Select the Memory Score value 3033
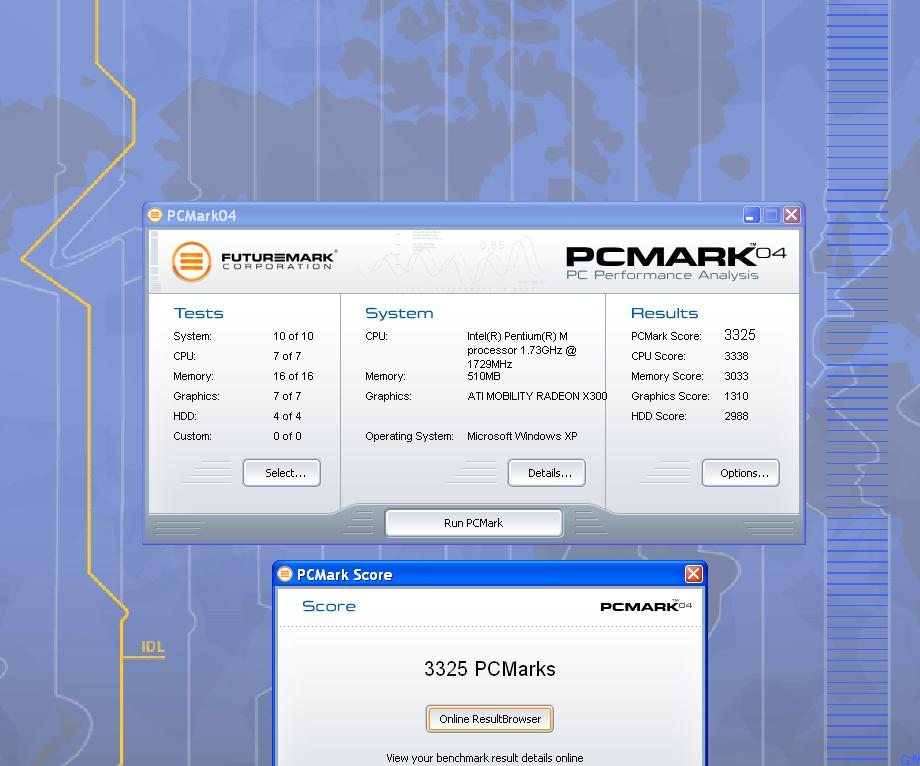 click(736, 376)
